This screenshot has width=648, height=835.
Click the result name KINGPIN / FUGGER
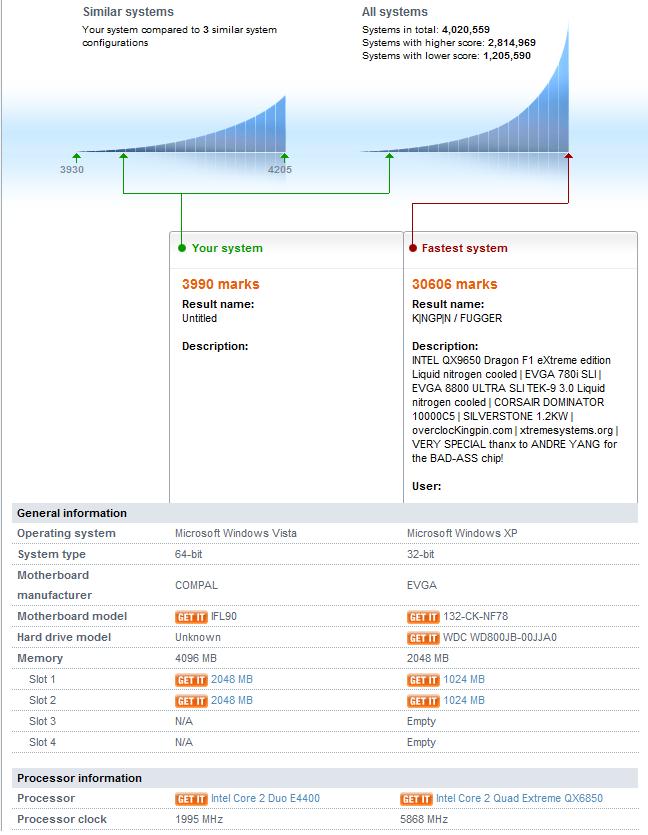point(457,318)
